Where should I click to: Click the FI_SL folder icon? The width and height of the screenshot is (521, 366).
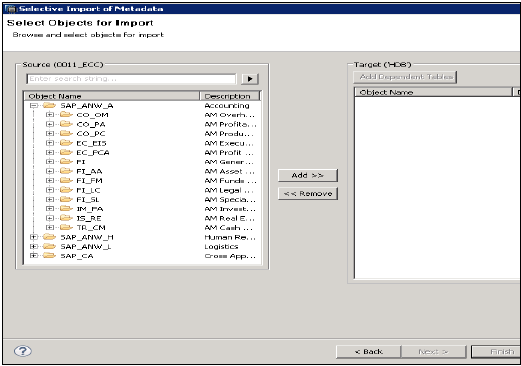66,199
